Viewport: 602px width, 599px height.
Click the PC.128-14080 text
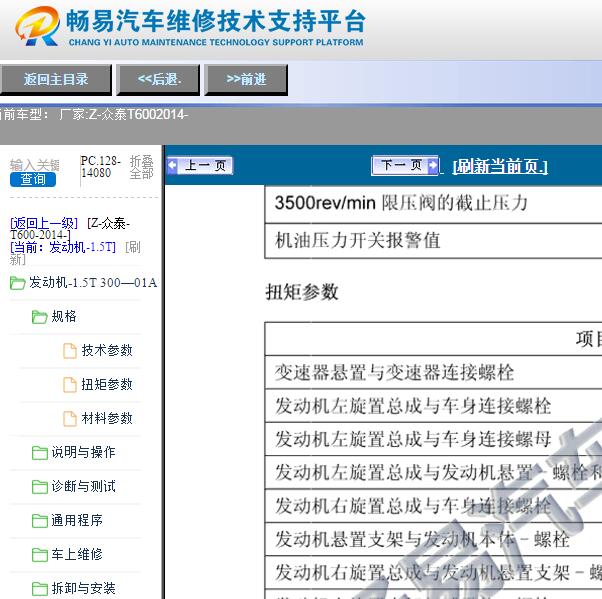[x=101, y=167]
